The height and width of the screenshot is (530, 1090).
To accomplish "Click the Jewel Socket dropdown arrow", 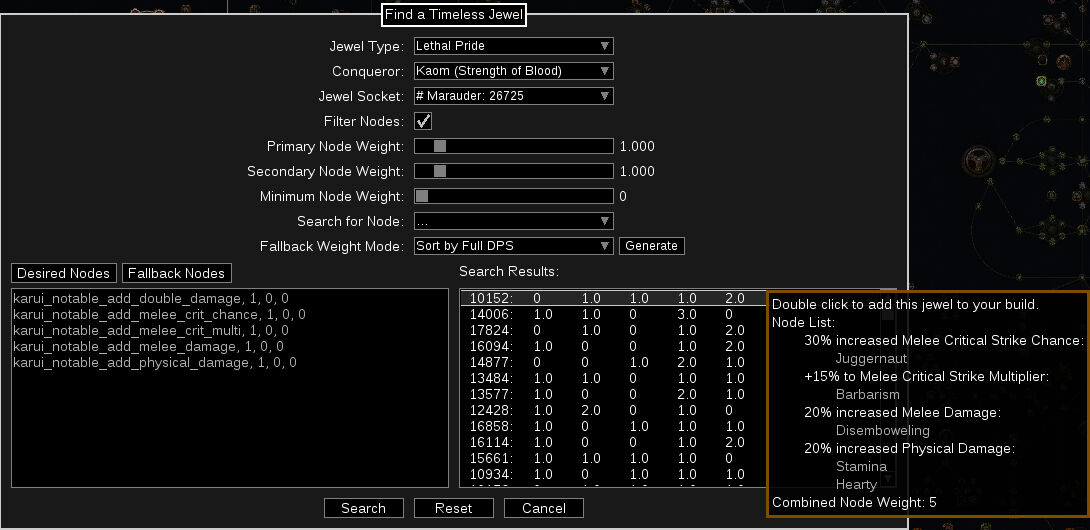I will [x=605, y=96].
